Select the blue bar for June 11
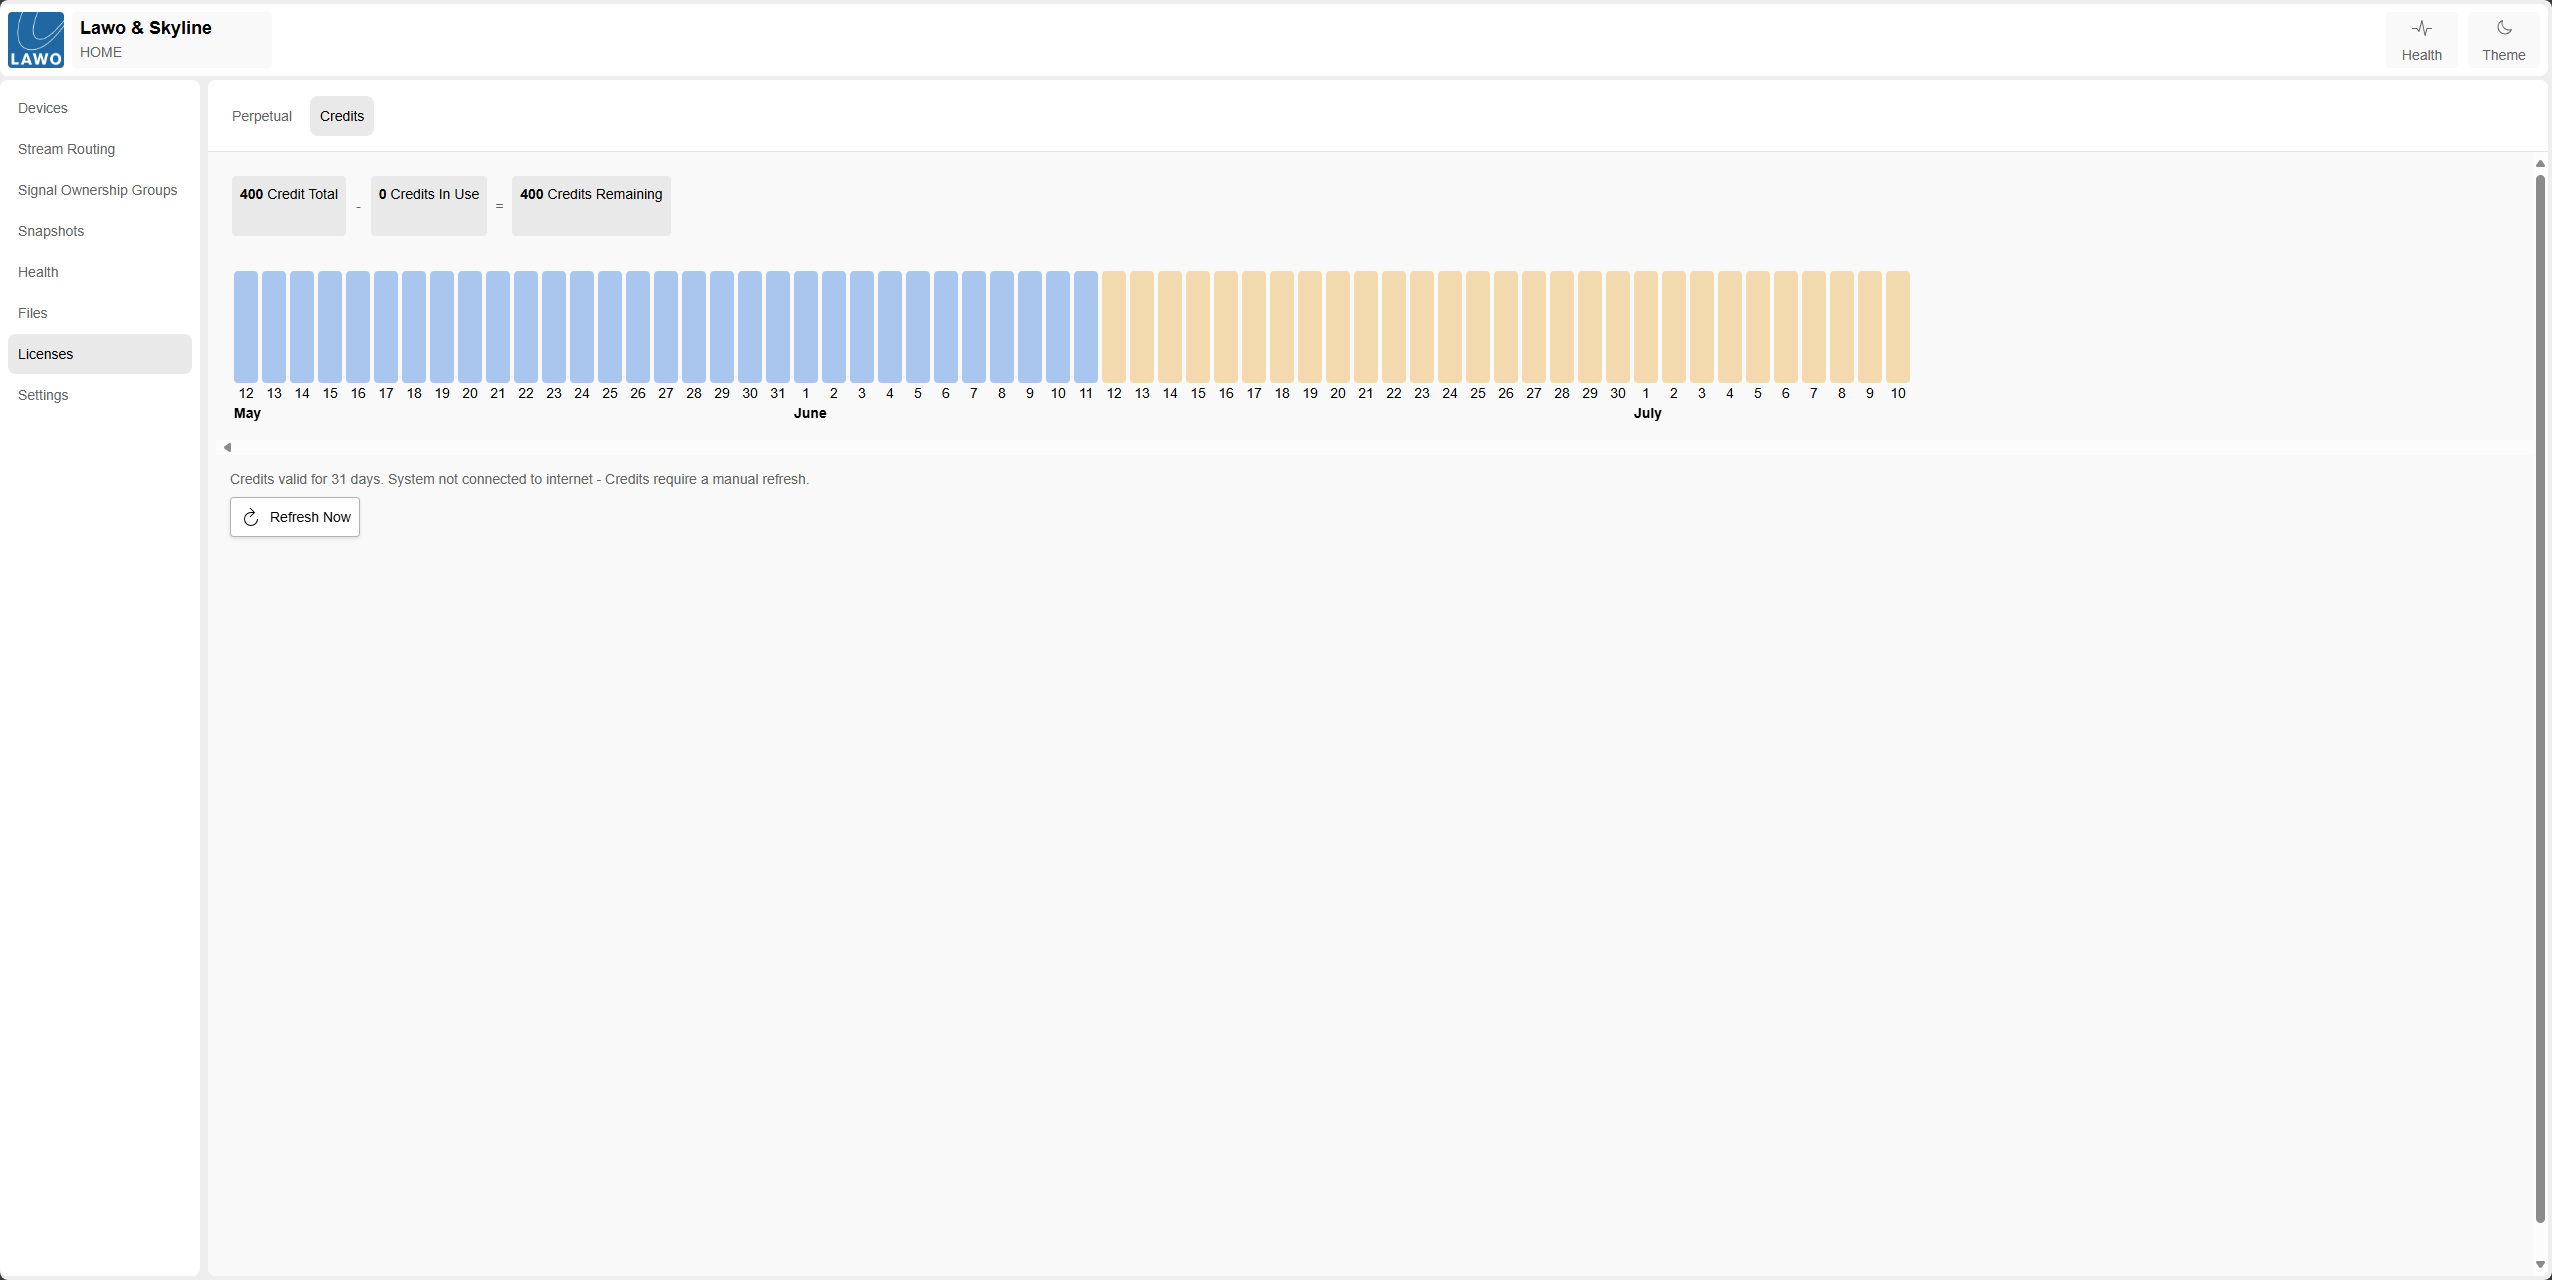Screen dimensions: 2552x1280 click(1086, 327)
